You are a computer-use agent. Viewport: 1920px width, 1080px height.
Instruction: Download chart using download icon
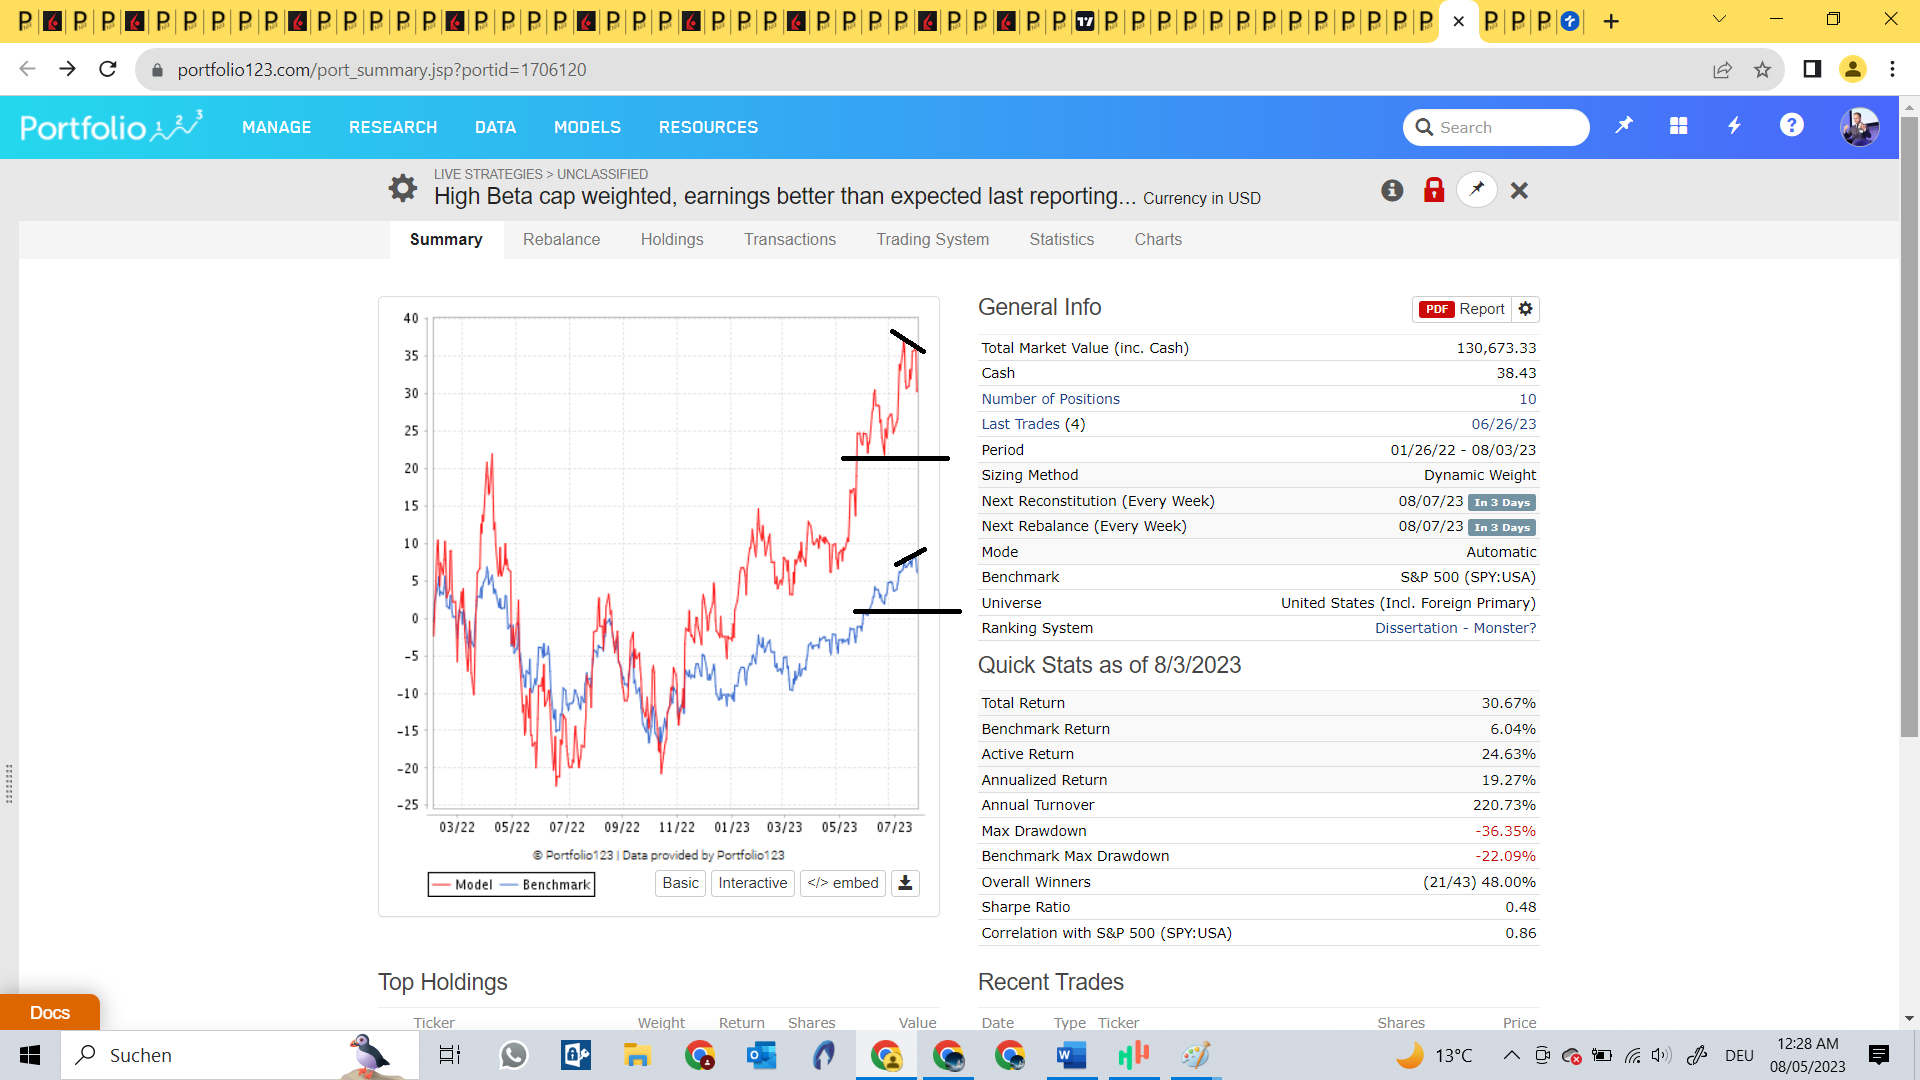(905, 883)
